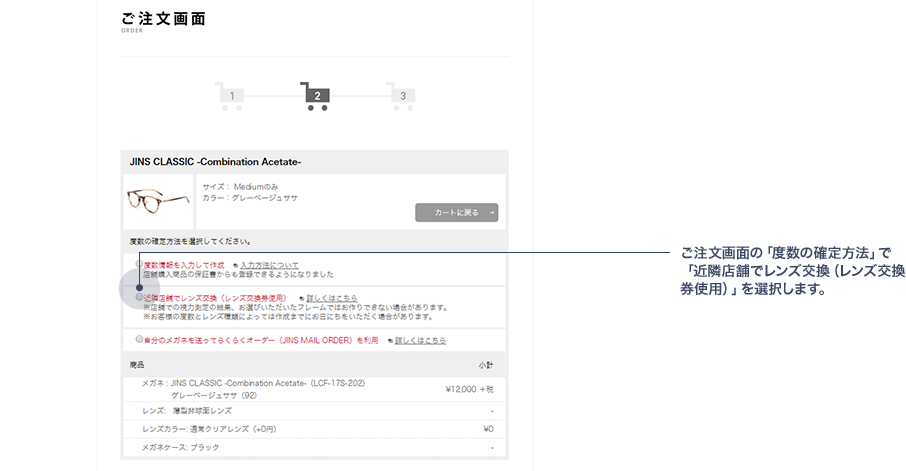Image resolution: width=906 pixels, height=471 pixels.
Task: Open the 入力方法について link
Action: click(x=269, y=265)
